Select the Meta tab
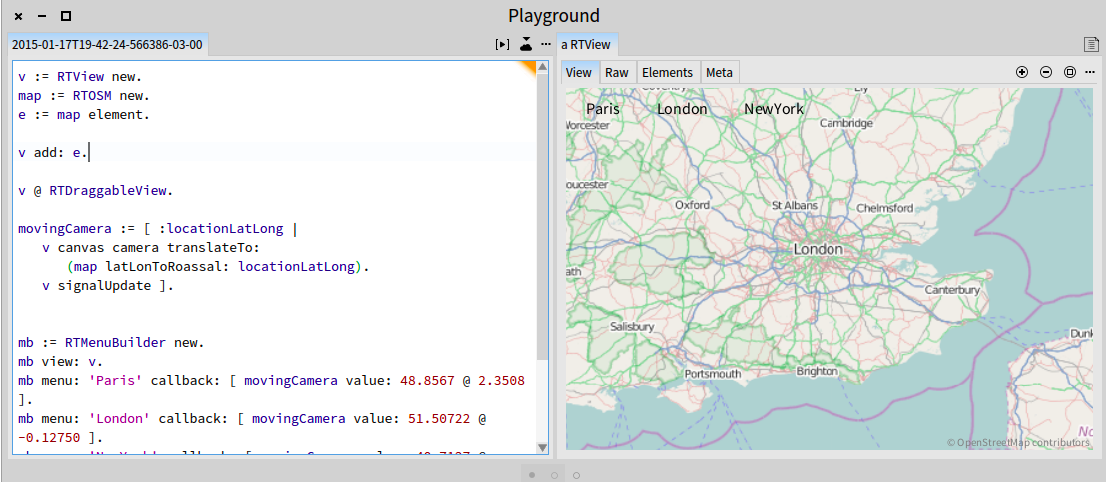Screen dimensions: 1106x482 click(x=719, y=72)
